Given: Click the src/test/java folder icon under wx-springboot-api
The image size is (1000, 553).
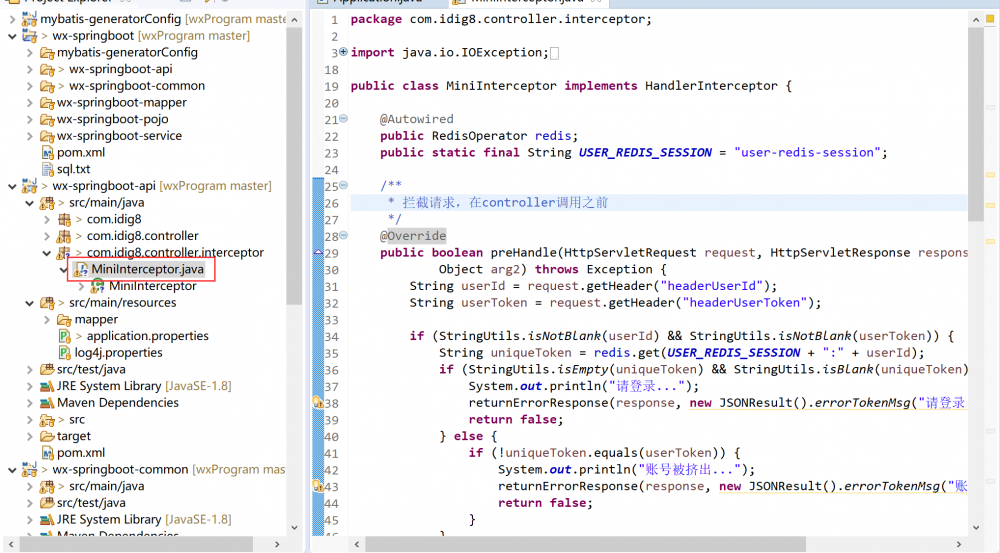Looking at the screenshot, I should point(47,369).
